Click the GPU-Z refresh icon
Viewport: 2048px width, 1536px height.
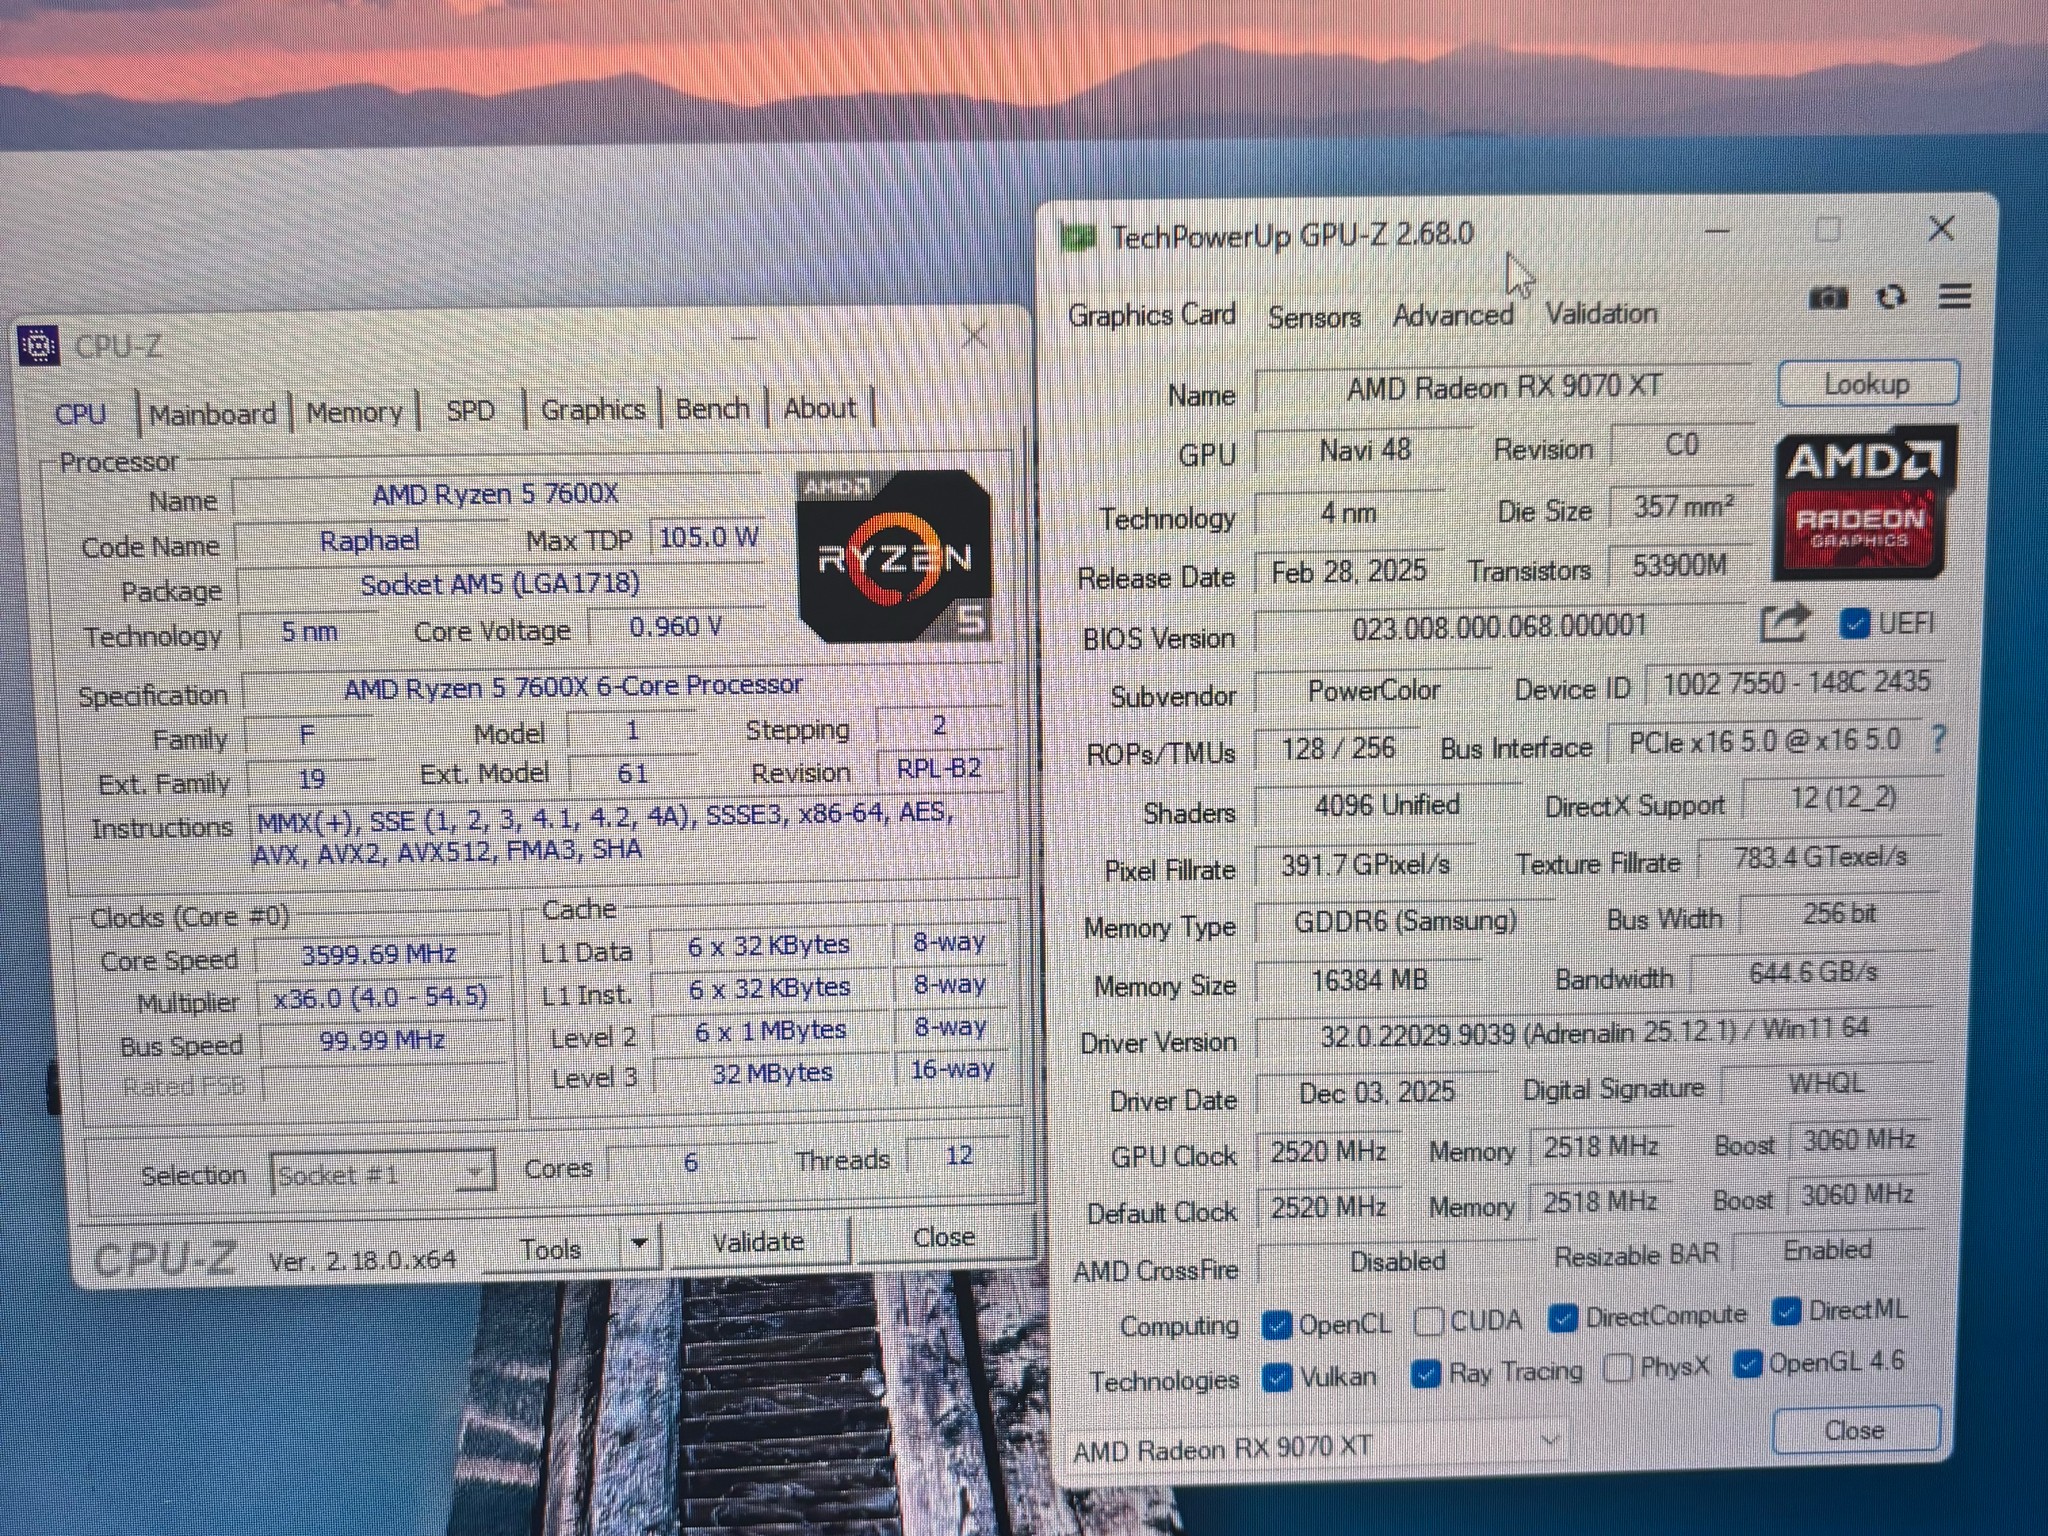click(1891, 297)
